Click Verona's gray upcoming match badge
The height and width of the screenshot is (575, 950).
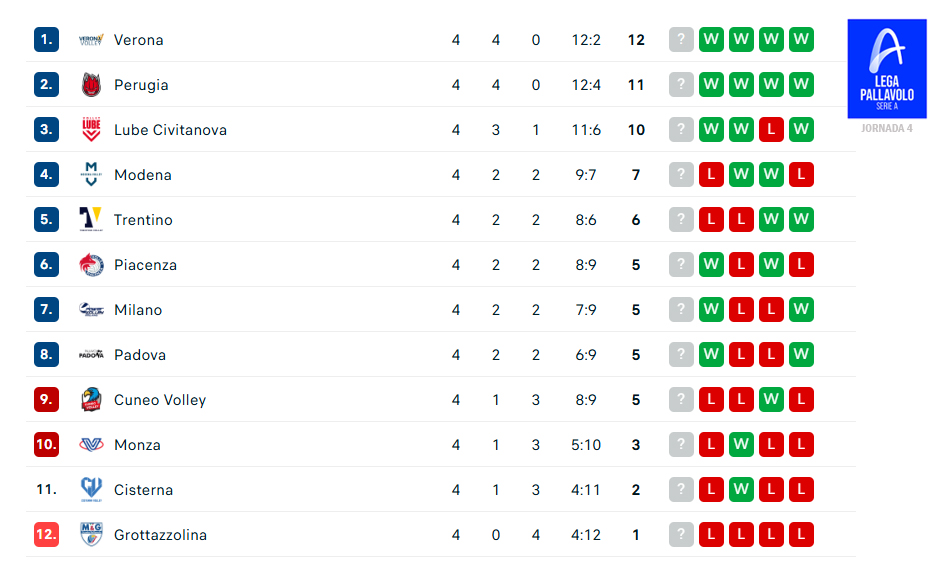(x=681, y=40)
